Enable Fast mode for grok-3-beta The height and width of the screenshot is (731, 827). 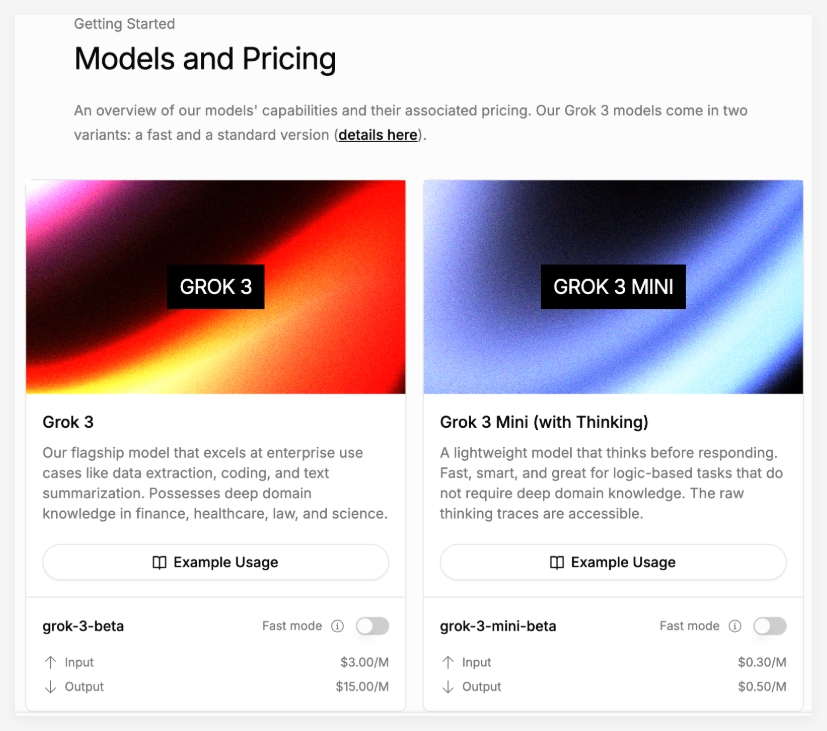[372, 626]
